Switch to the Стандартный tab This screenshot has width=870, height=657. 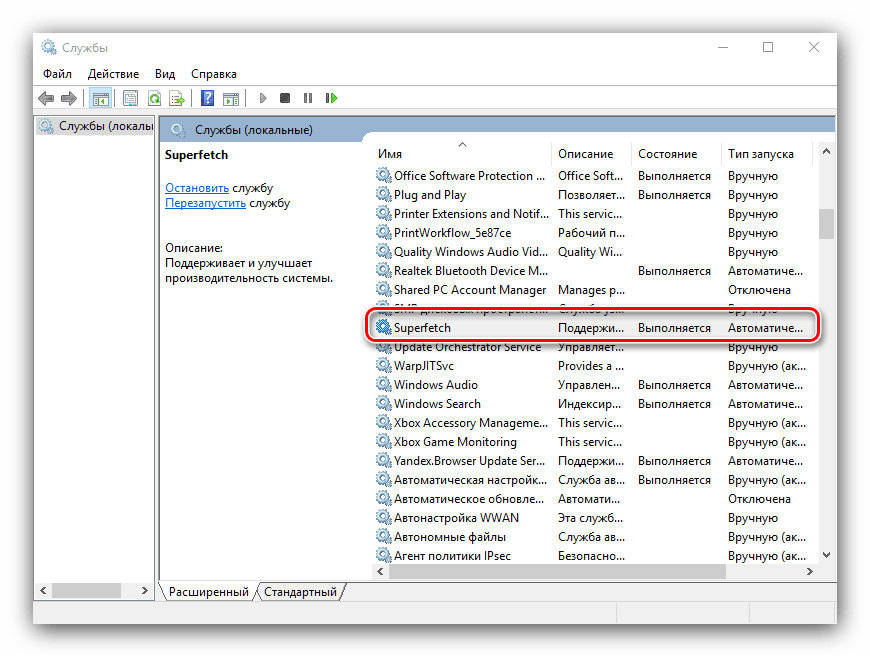(300, 592)
